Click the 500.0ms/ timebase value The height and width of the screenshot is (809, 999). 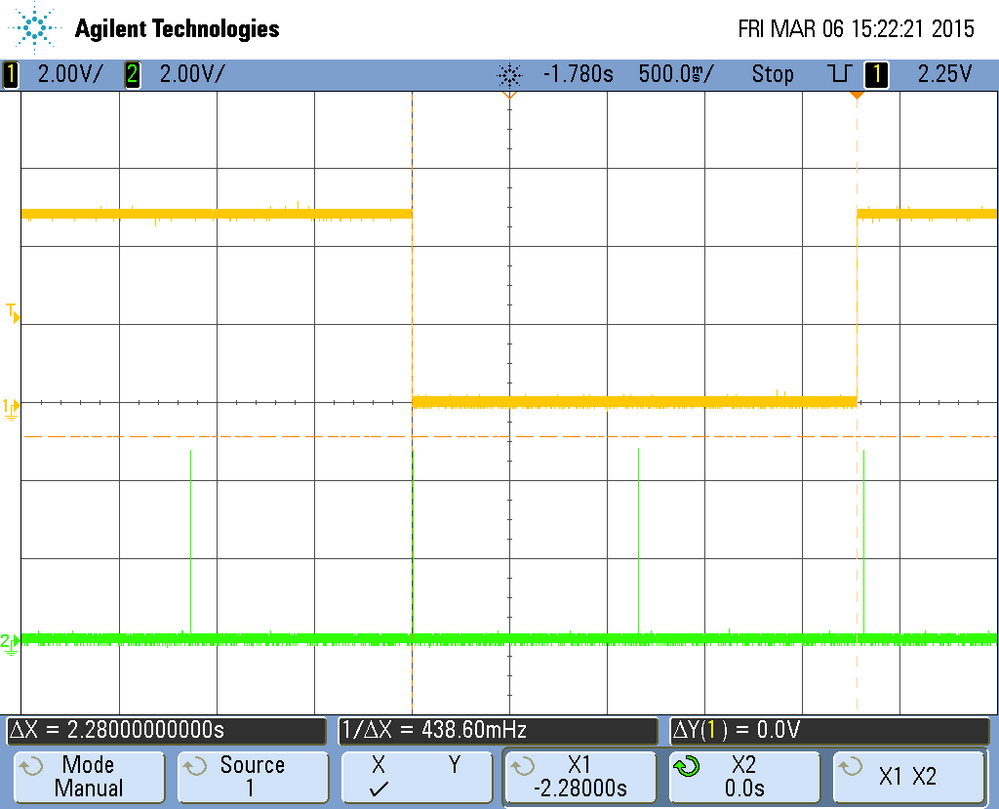click(x=676, y=75)
